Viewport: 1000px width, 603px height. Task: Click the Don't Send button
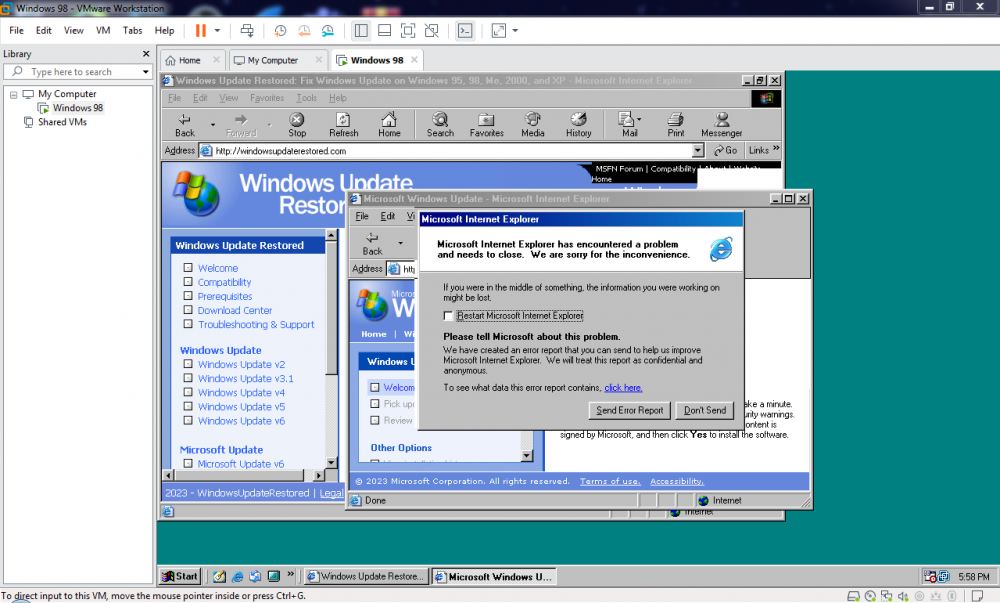704,410
